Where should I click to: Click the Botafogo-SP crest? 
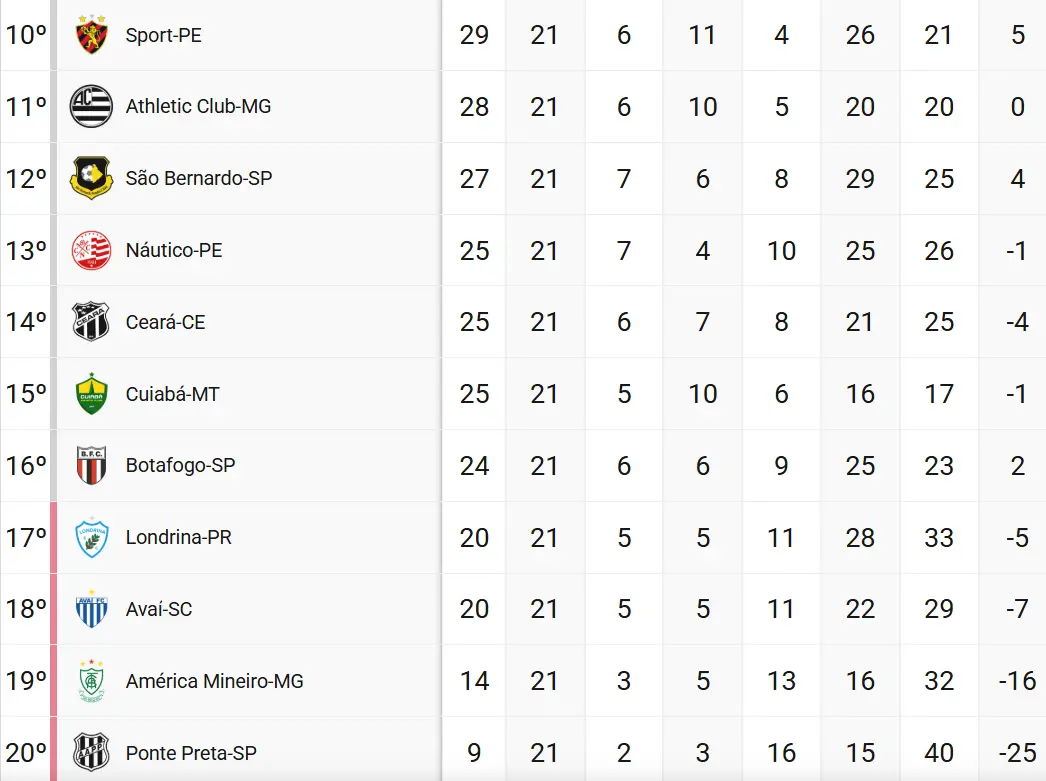pyautogui.click(x=91, y=466)
